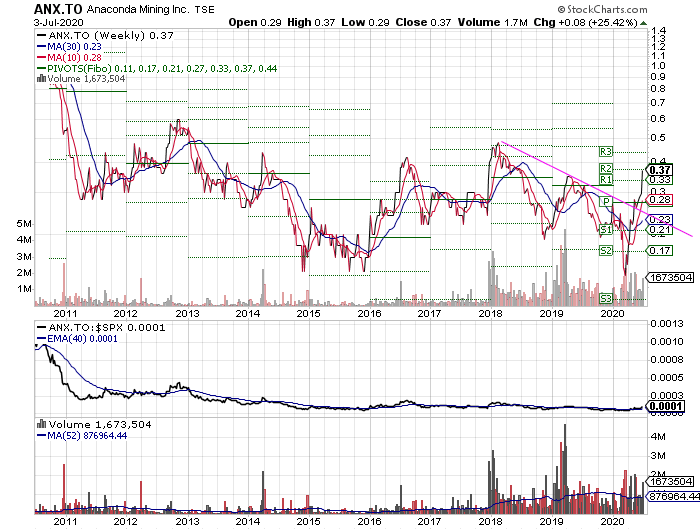This screenshot has width=700, height=530.
Task: Click the R2 pivot label
Action: [605, 168]
